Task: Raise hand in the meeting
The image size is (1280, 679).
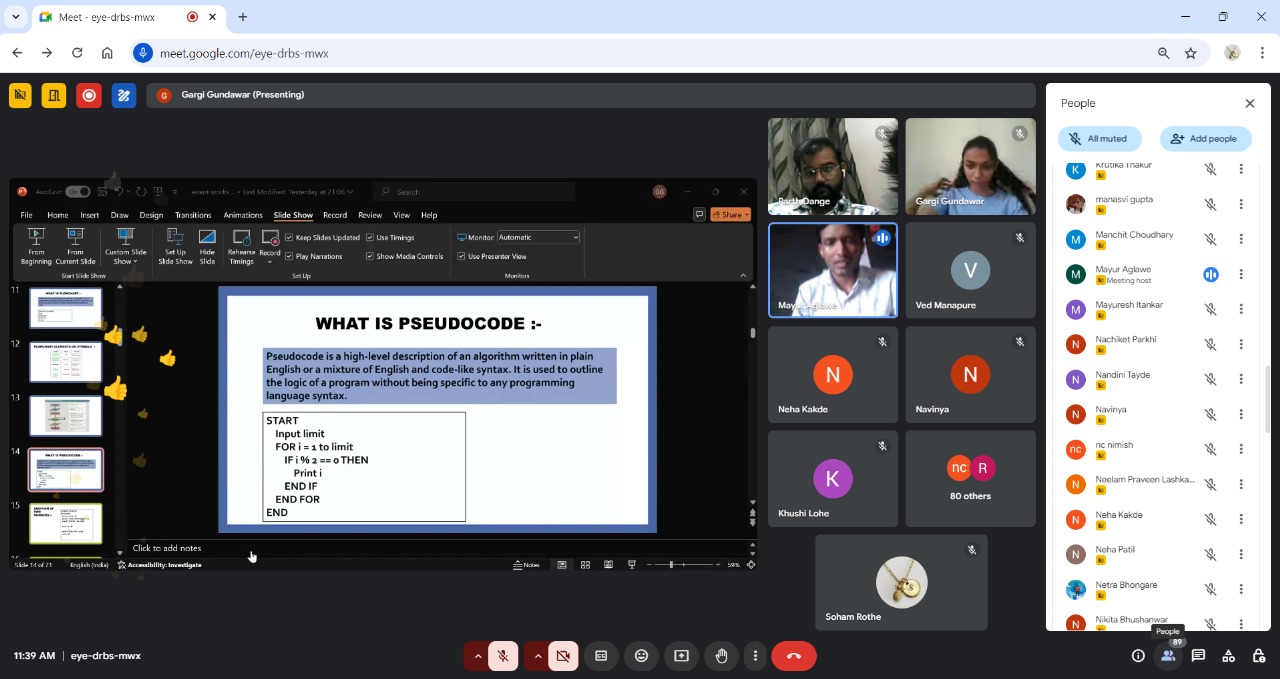Action: click(x=721, y=656)
